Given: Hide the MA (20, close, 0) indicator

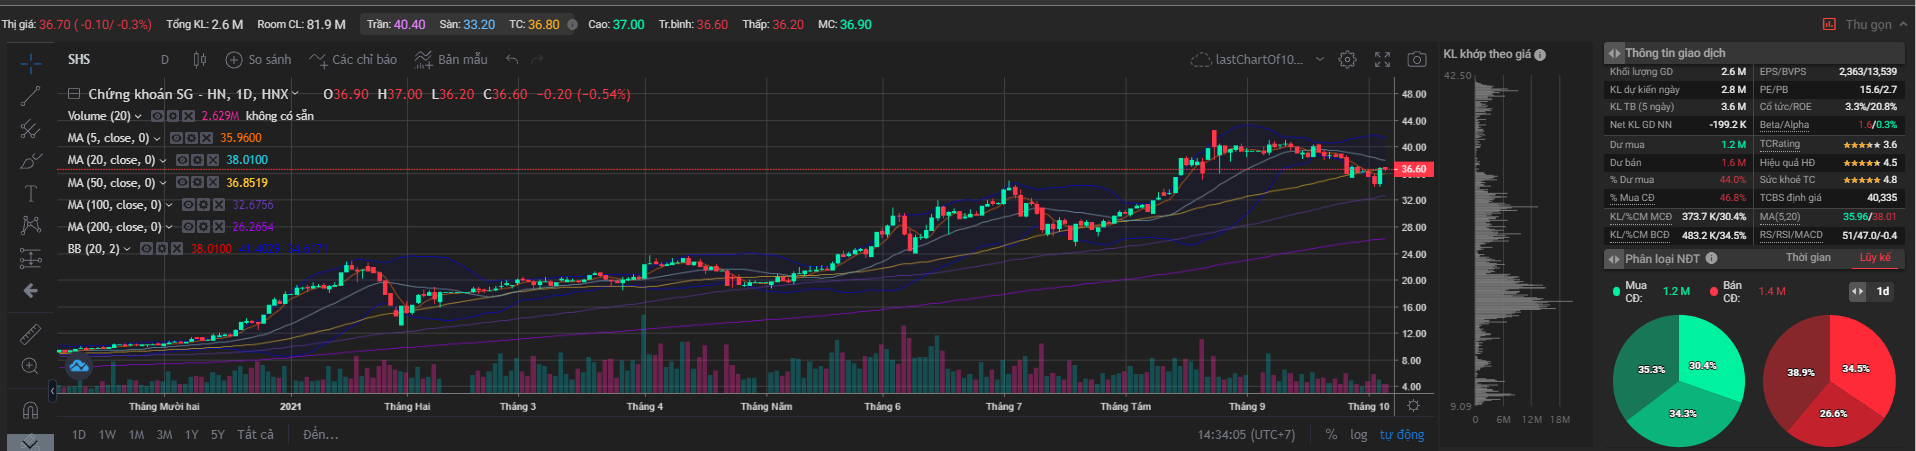Looking at the screenshot, I should pyautogui.click(x=182, y=160).
